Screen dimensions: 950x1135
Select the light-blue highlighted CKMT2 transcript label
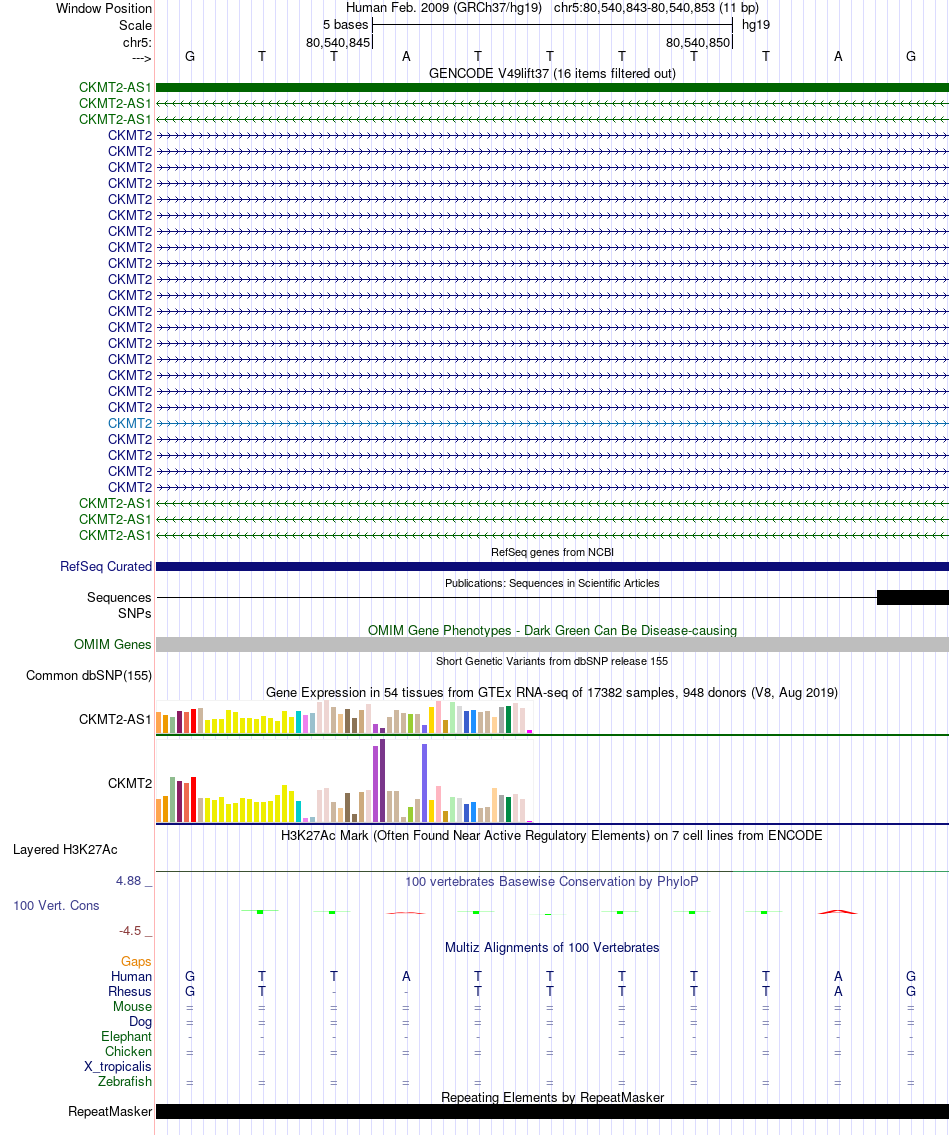(130, 423)
